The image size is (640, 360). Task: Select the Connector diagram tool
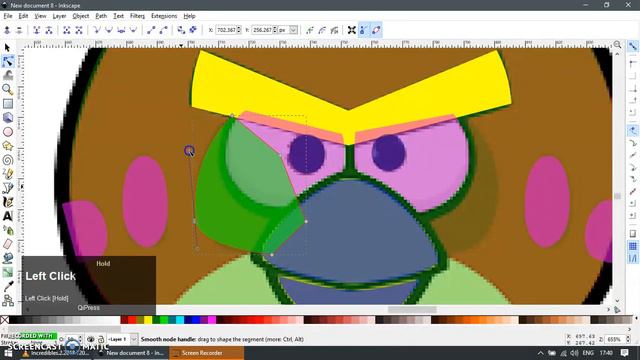tap(7, 300)
